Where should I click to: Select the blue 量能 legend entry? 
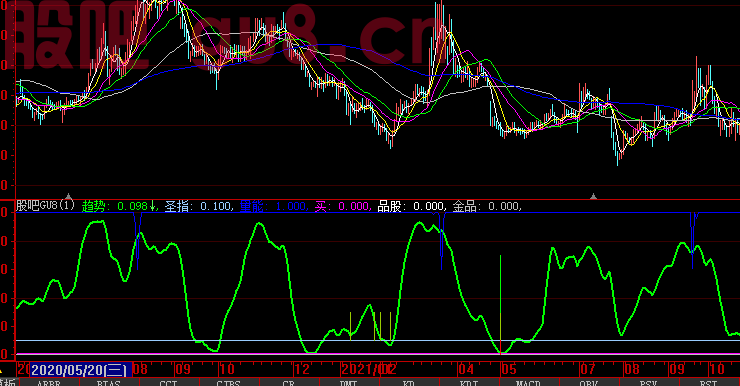click(273, 206)
